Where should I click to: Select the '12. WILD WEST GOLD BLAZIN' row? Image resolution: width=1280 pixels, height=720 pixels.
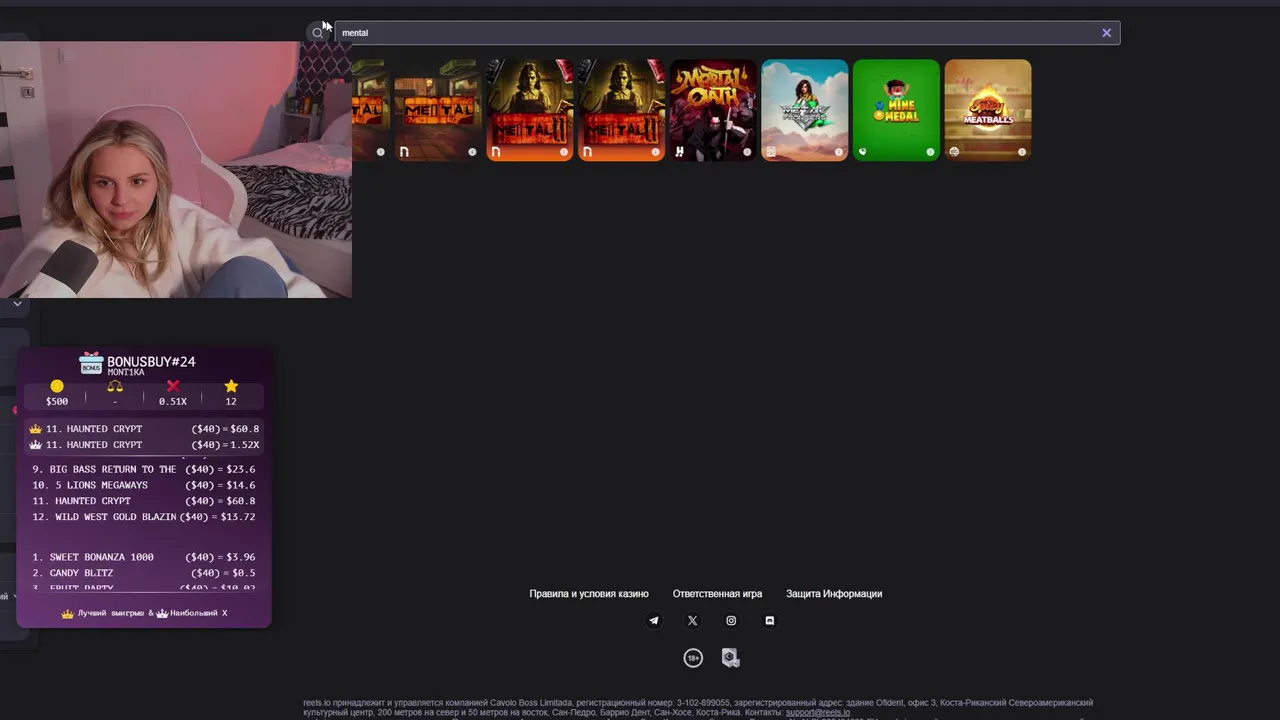point(144,517)
